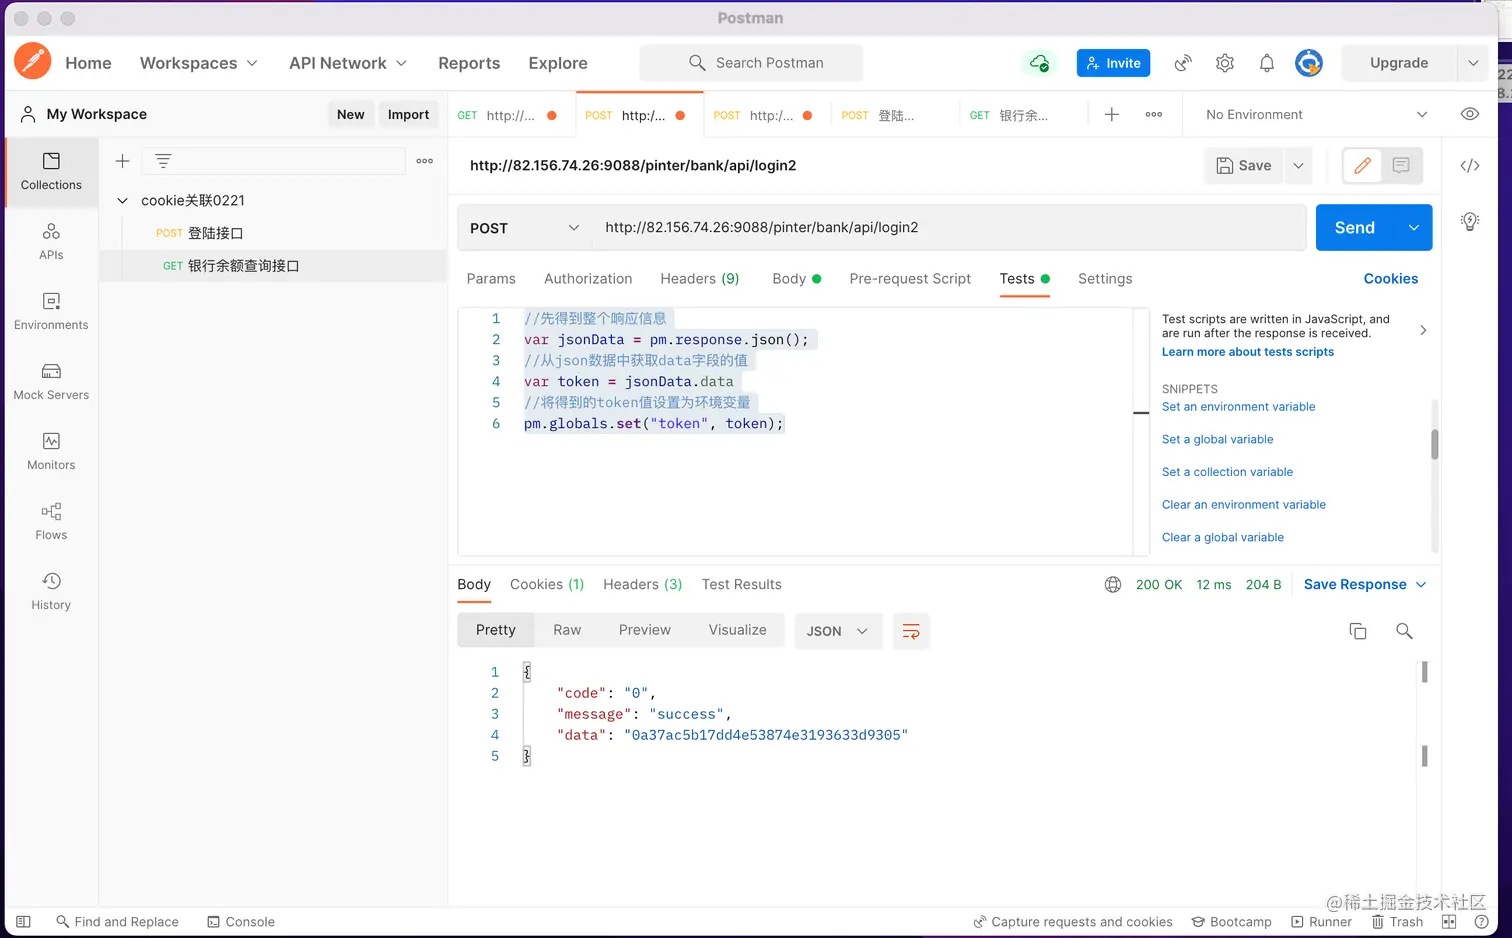Open Trash from the status bar
1512x938 pixels.
click(x=1397, y=922)
